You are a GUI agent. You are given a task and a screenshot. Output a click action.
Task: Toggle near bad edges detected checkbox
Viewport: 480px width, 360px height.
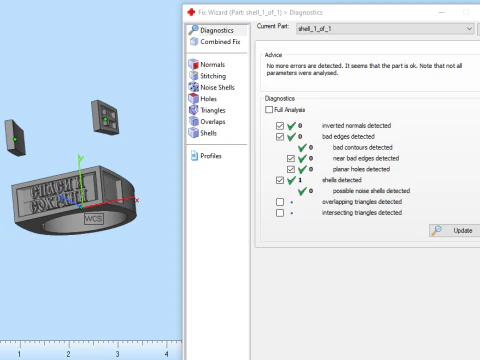[x=291, y=158]
